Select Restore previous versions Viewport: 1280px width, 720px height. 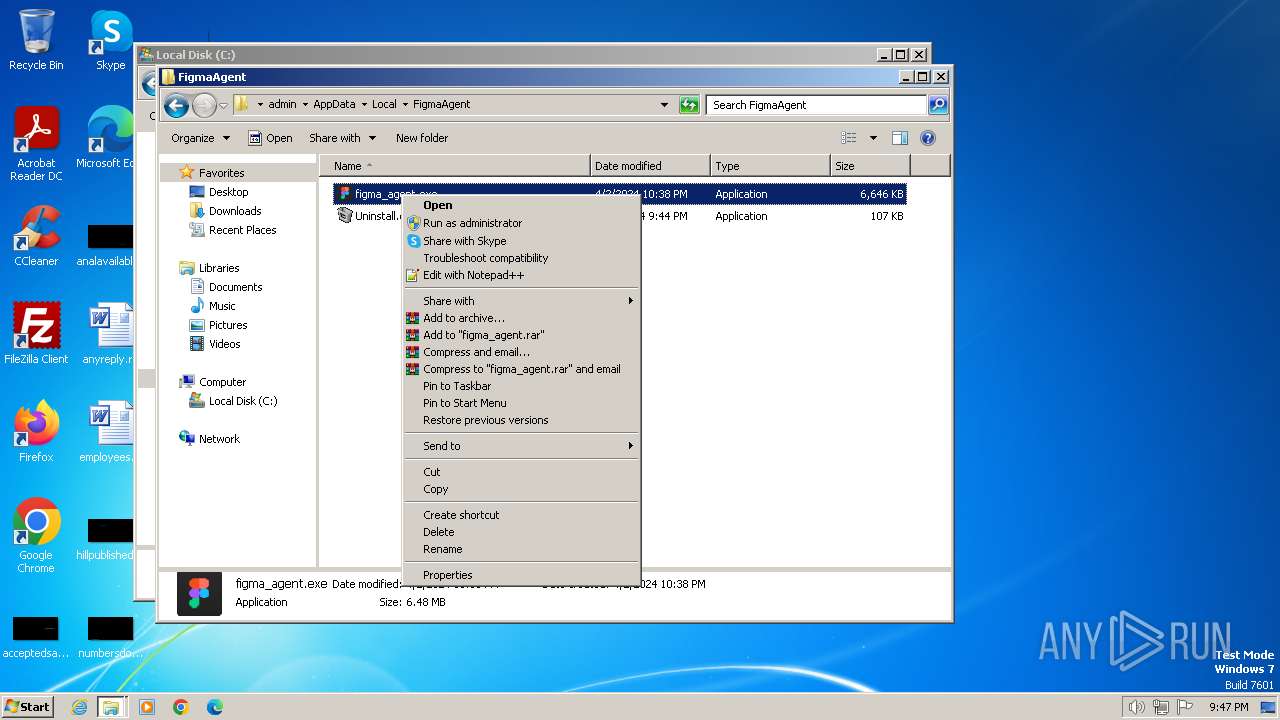(x=521, y=420)
